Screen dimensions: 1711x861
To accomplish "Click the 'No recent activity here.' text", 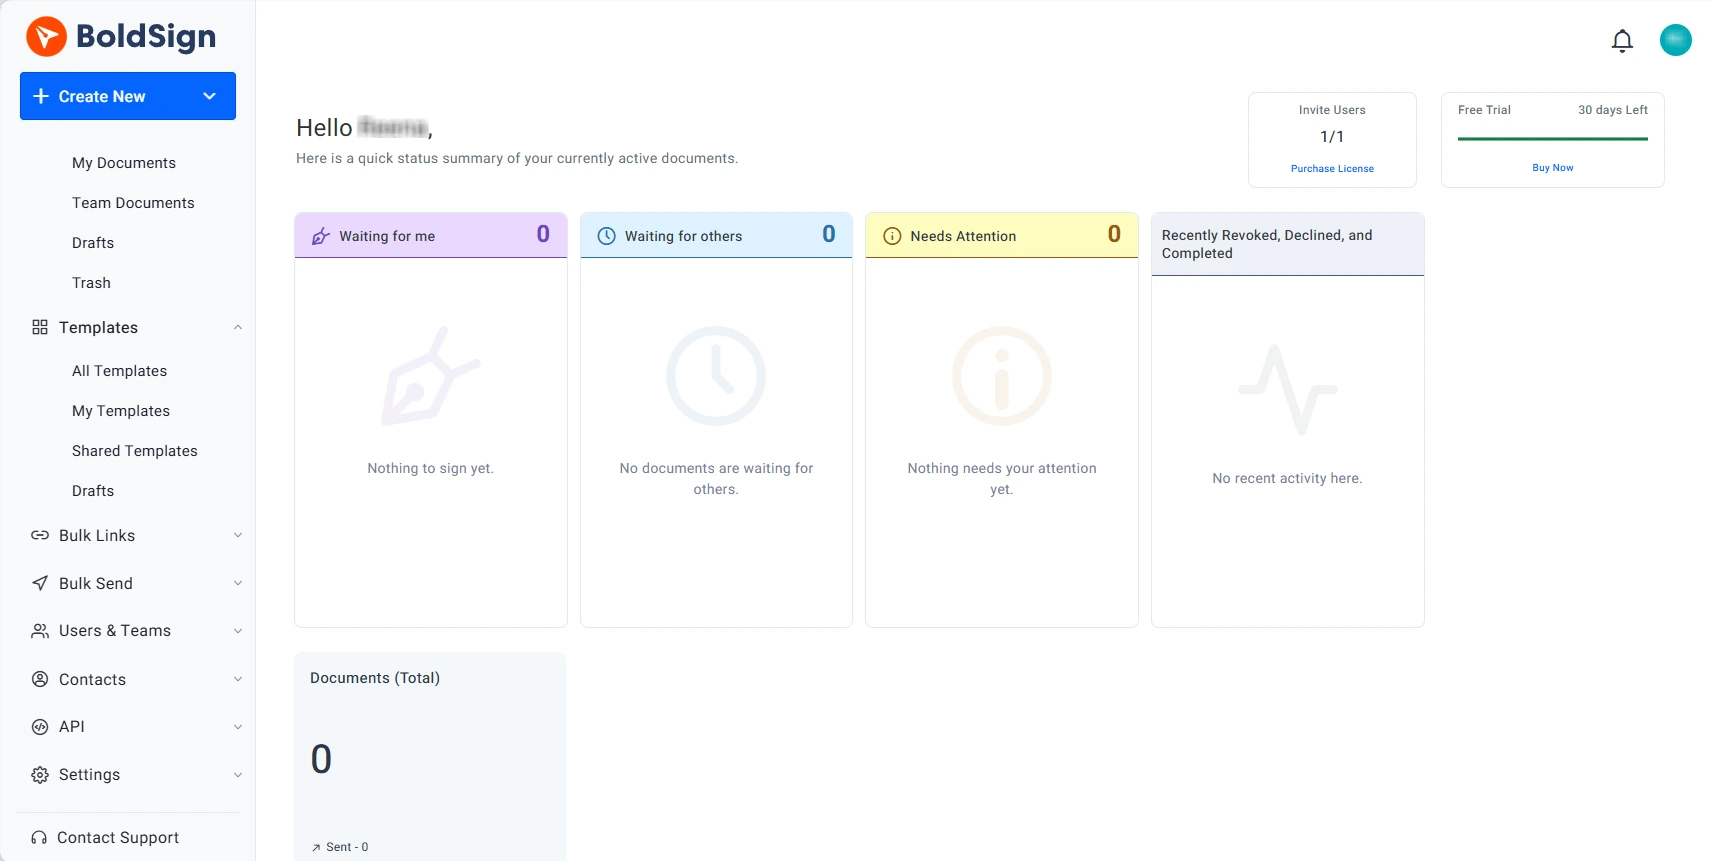I will (1288, 478).
